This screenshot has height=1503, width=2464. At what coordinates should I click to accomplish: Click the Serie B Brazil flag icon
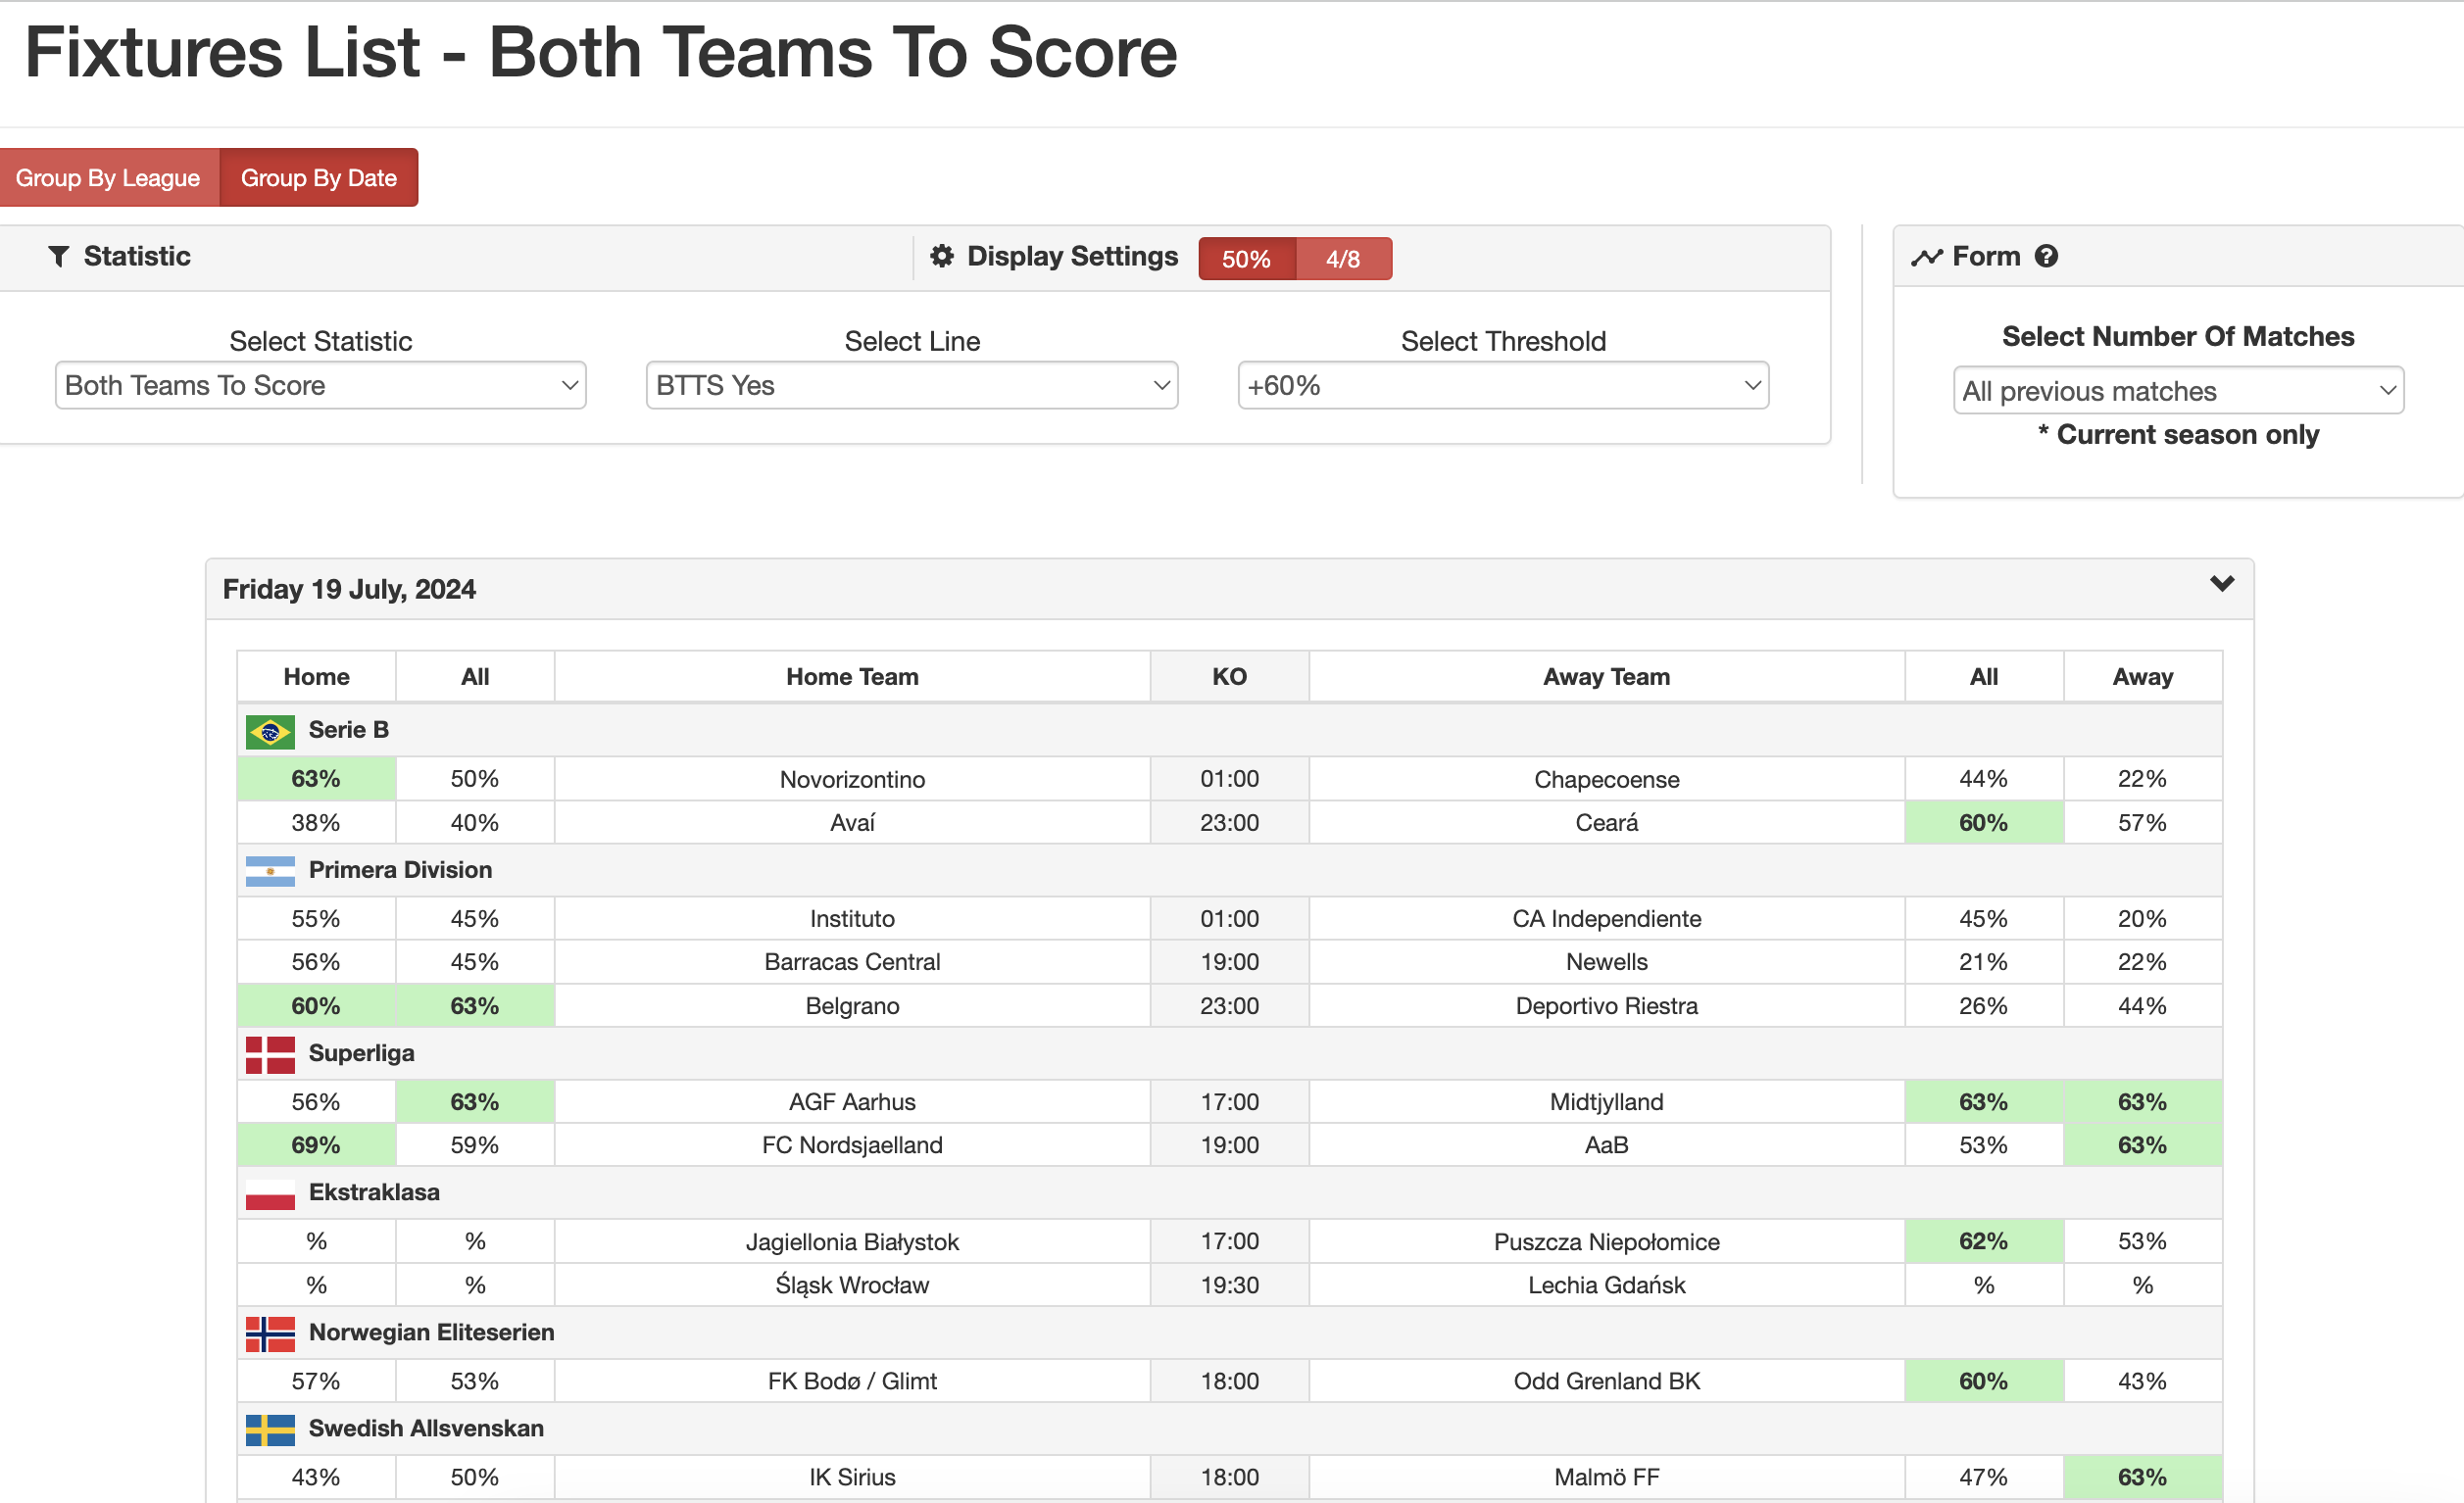tap(269, 730)
